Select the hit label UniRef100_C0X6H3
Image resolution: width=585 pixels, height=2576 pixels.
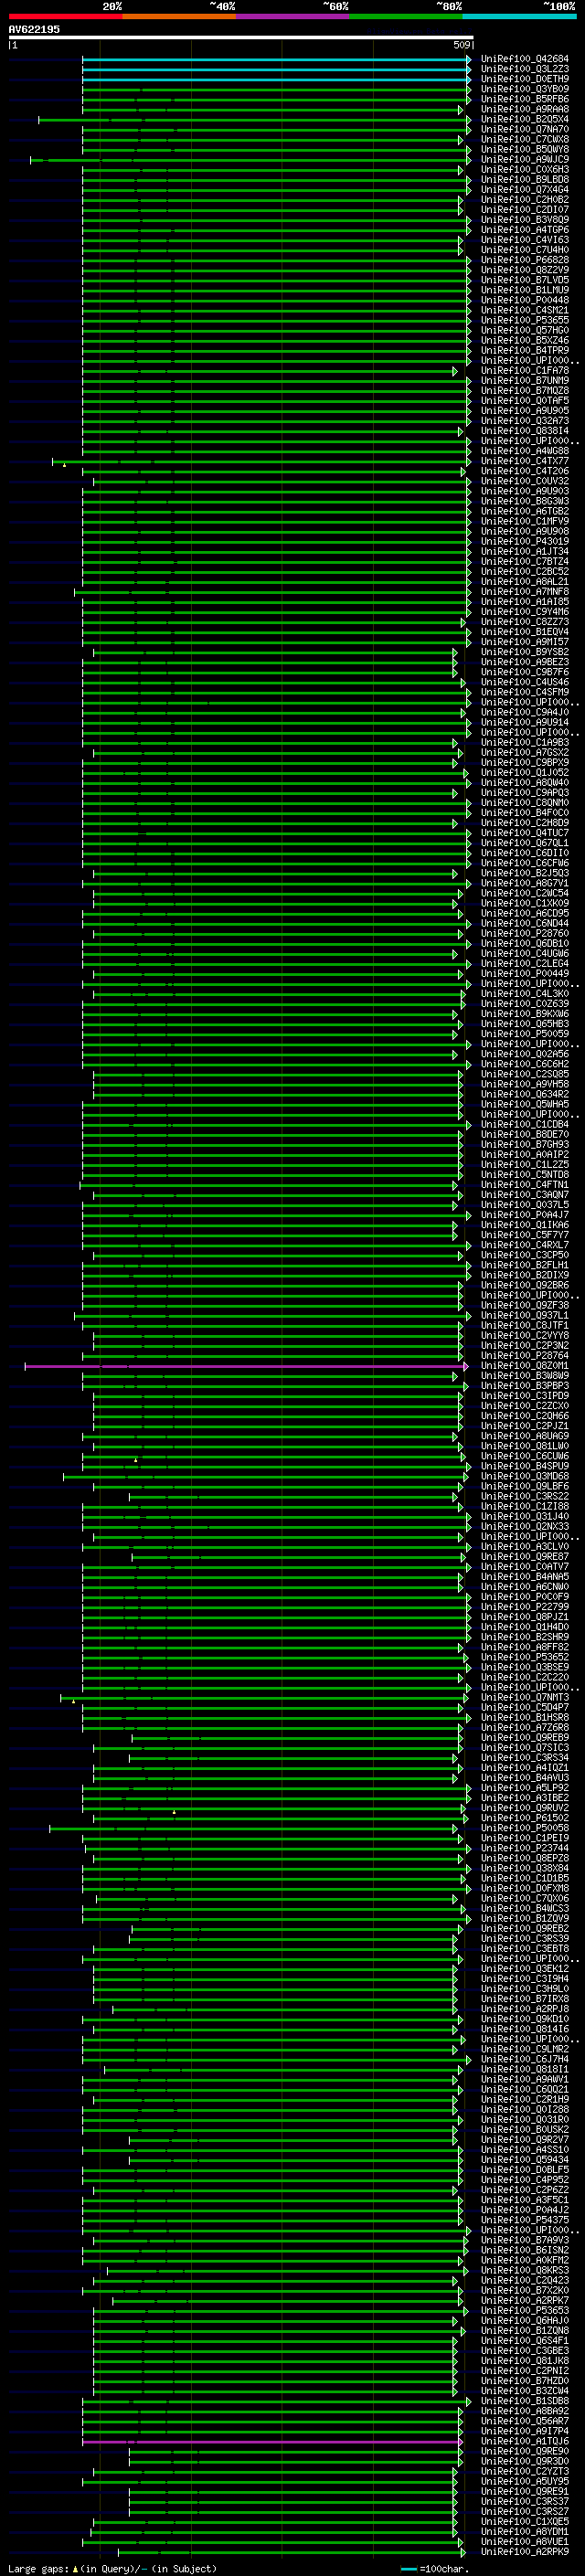(x=525, y=169)
